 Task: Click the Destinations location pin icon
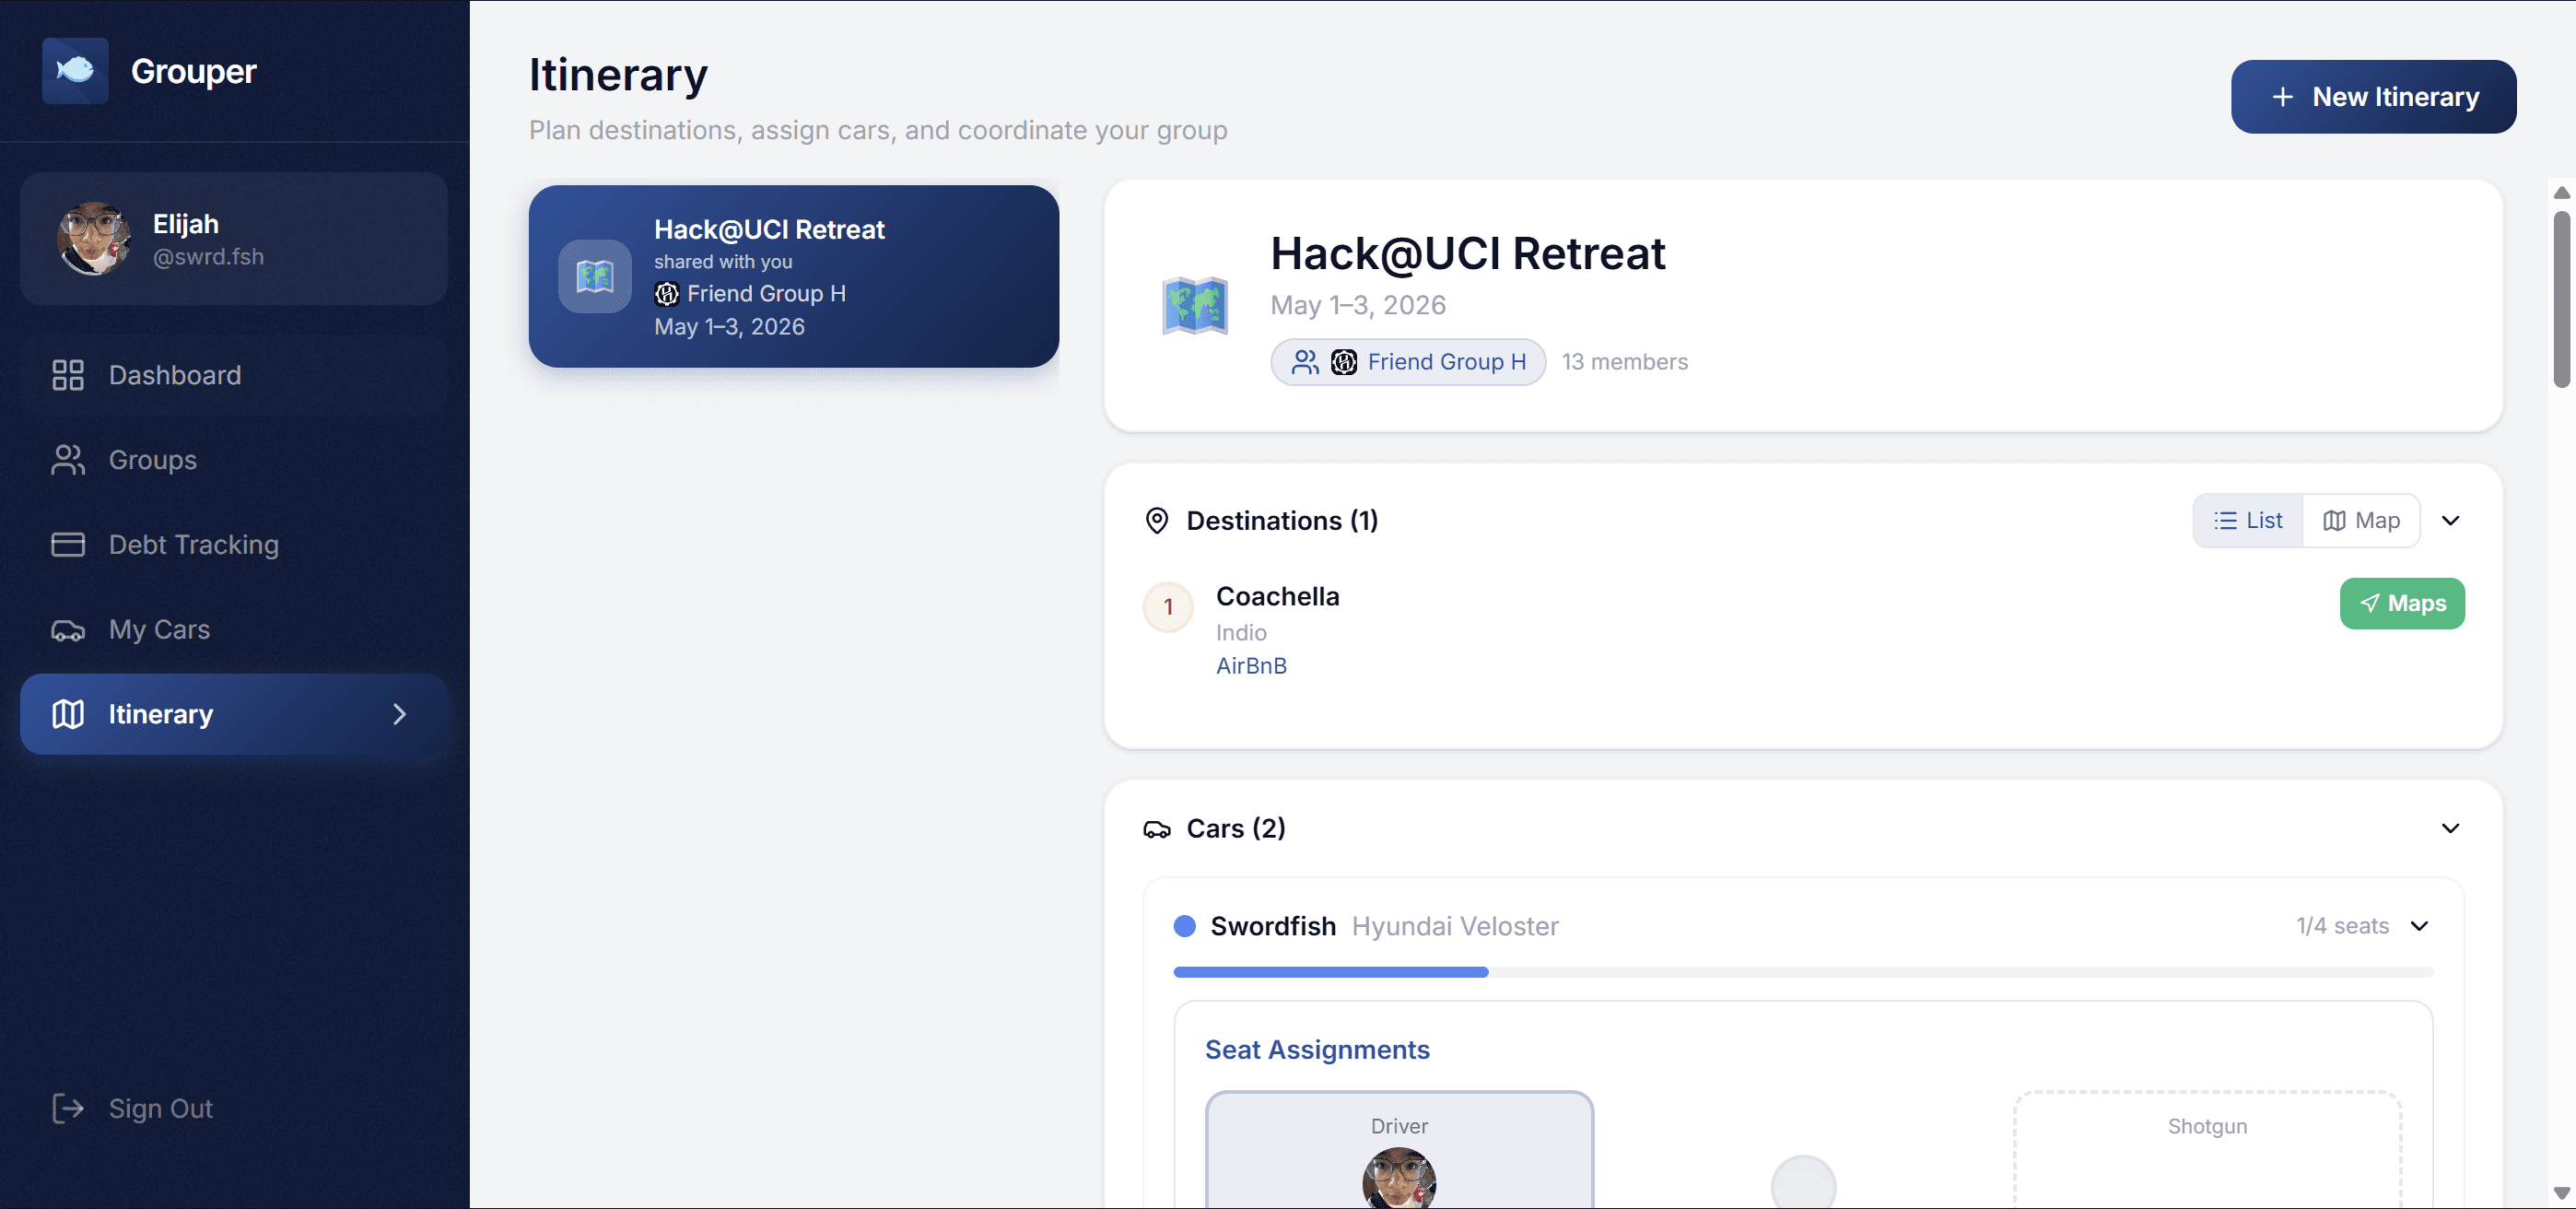pos(1157,520)
